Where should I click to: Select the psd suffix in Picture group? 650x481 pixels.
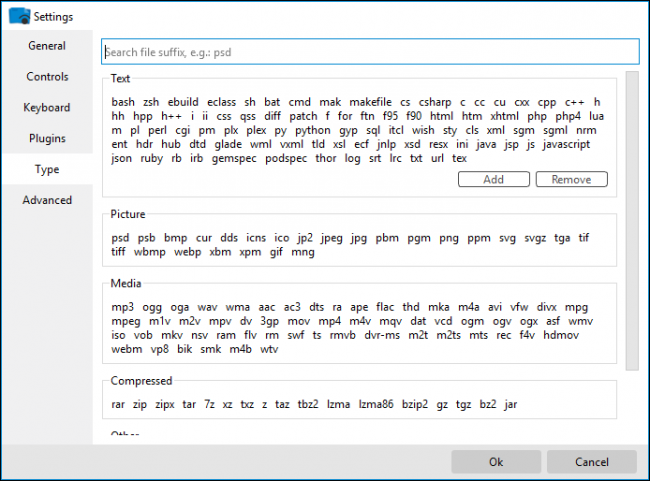click(x=121, y=238)
